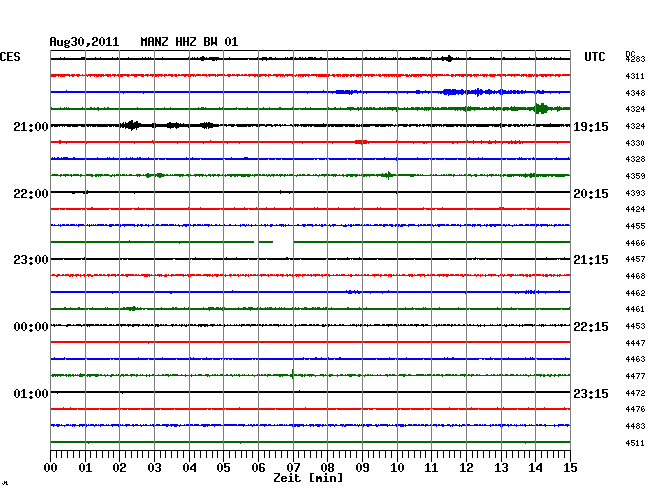Click the 15 tick label on bottom axis
Viewport: 650px width, 494px height.
click(569, 468)
